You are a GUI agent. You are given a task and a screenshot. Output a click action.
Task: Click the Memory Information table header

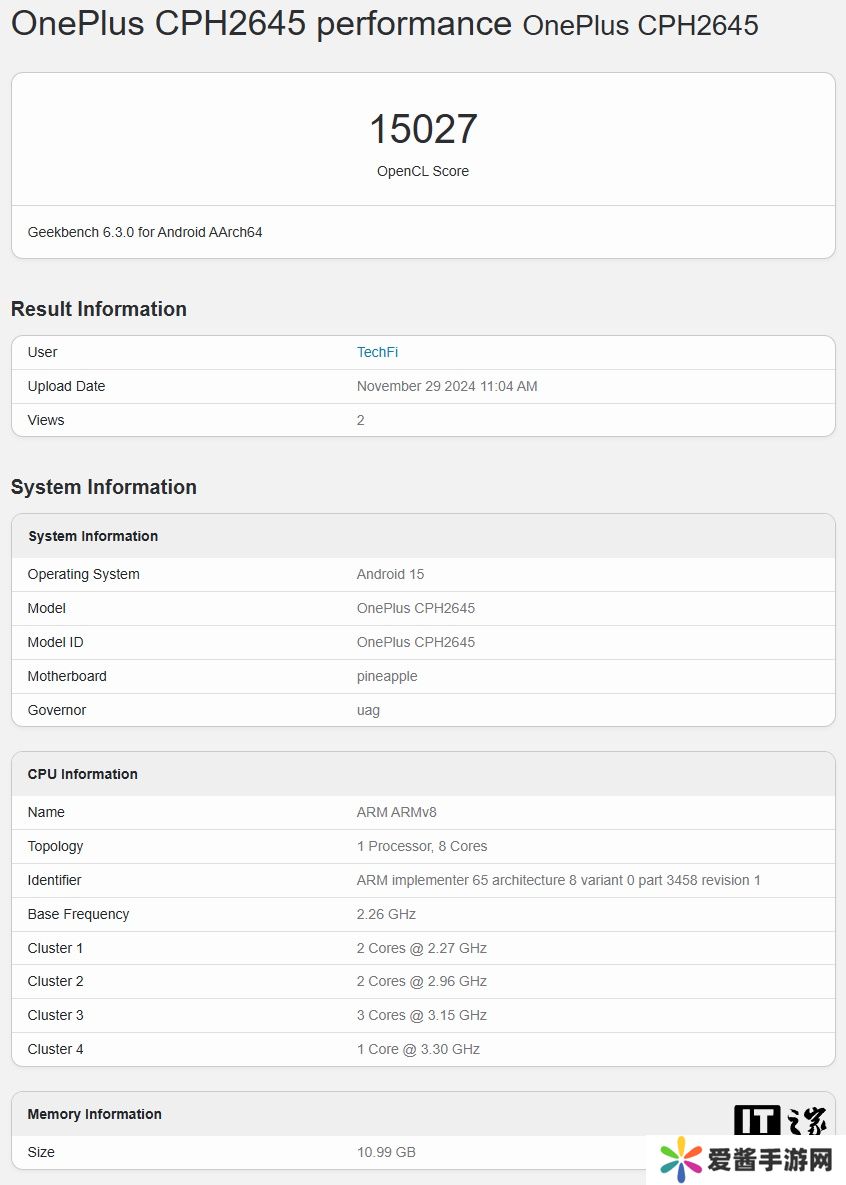95,1114
